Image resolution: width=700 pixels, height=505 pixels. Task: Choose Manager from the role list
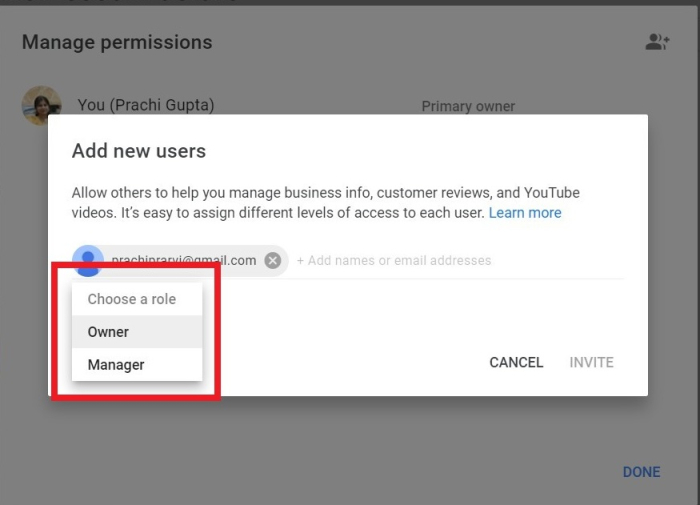click(x=116, y=365)
